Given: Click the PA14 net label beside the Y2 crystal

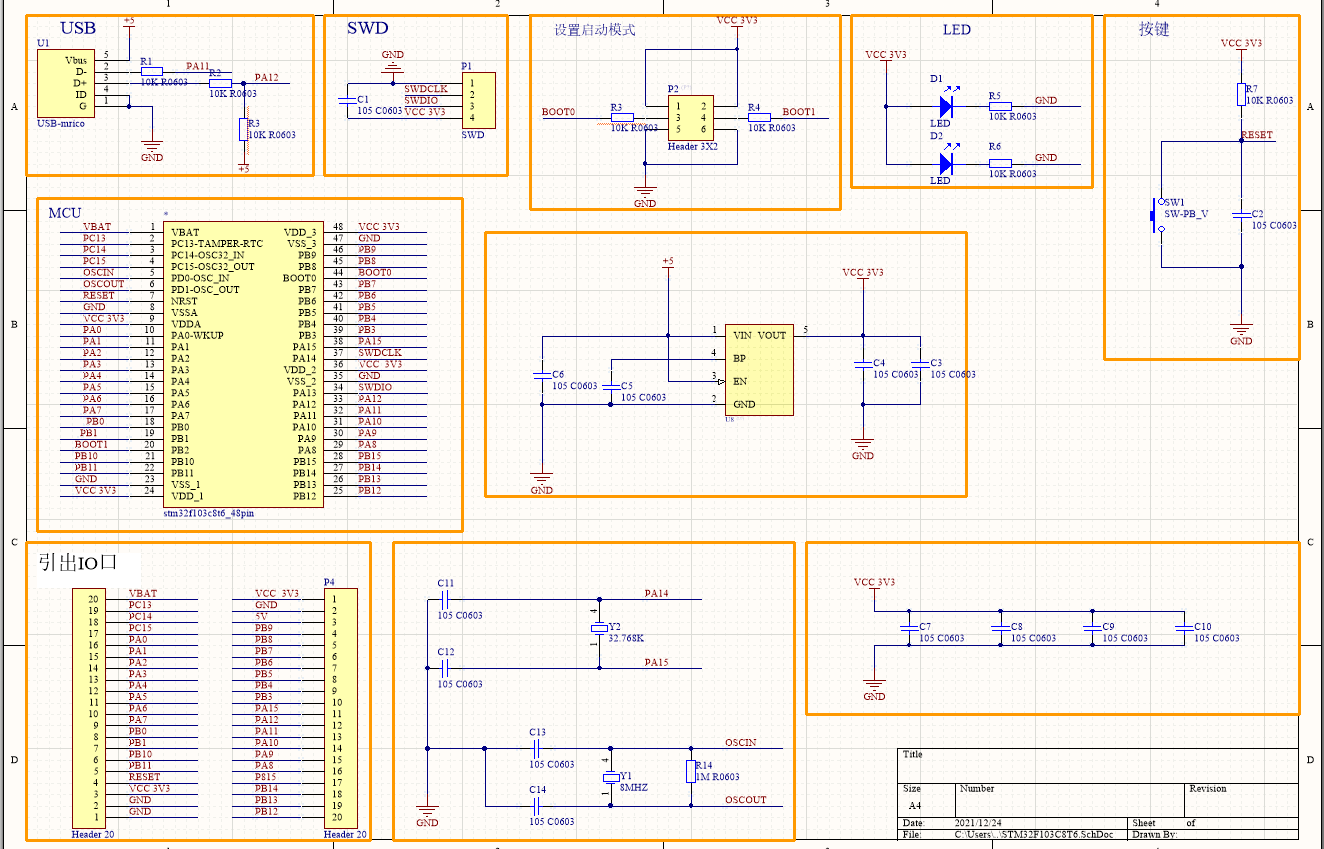Looking at the screenshot, I should pos(656,594).
